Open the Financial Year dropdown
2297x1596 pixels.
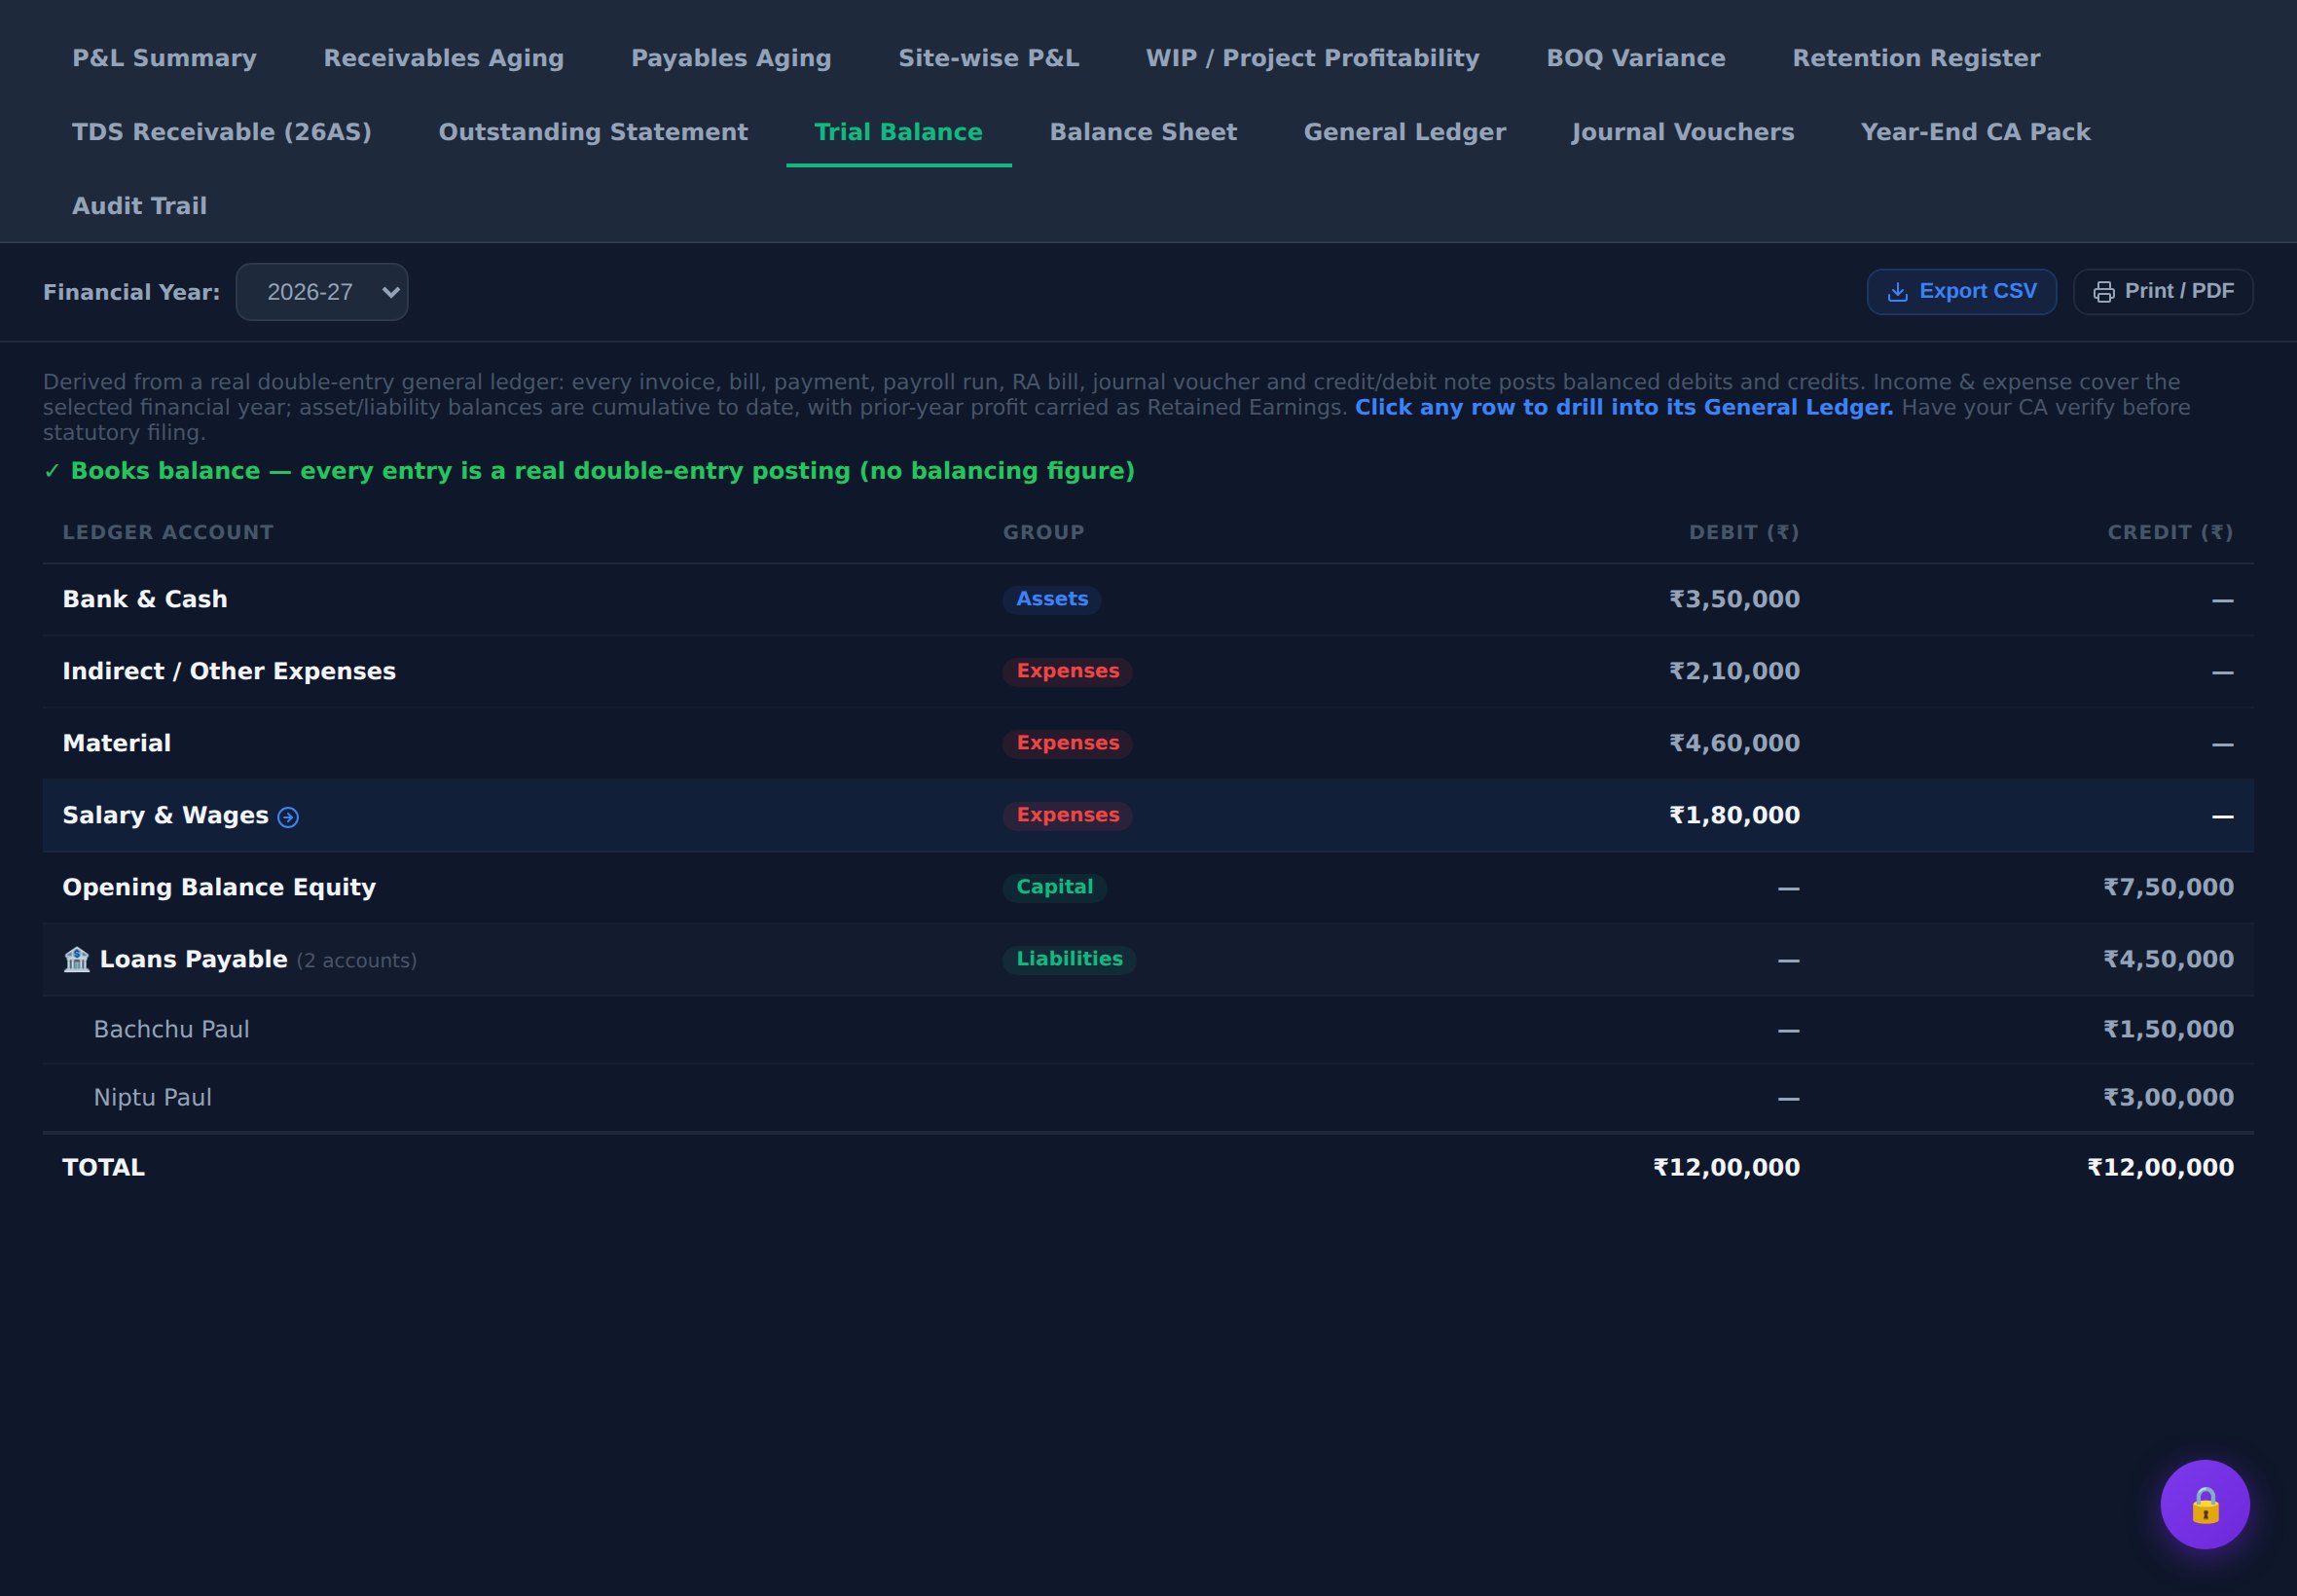click(322, 292)
